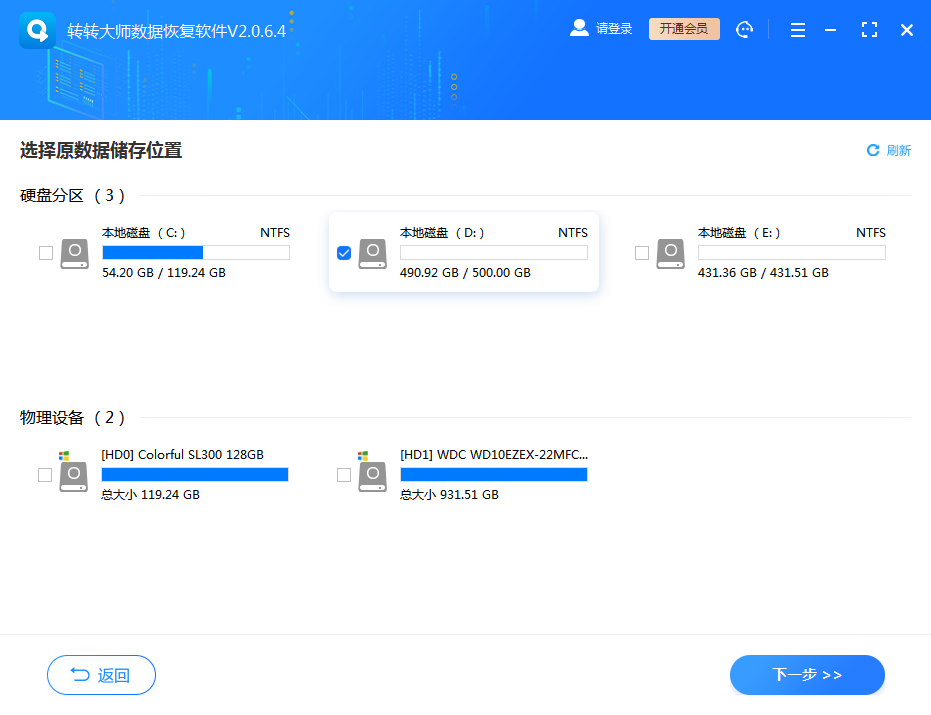Open the customer service headset icon

744,30
